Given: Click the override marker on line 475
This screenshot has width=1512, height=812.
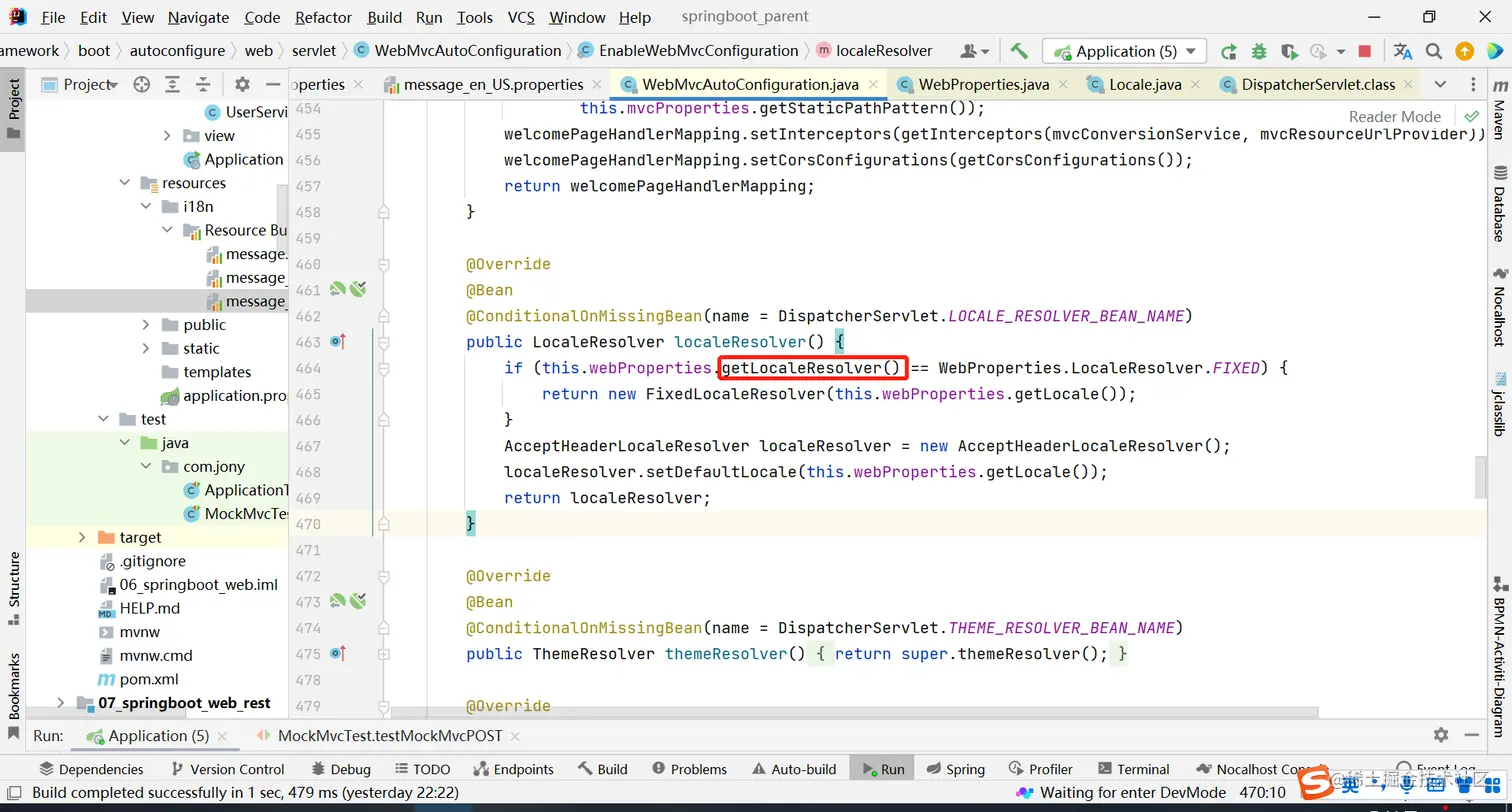Looking at the screenshot, I should 338,654.
